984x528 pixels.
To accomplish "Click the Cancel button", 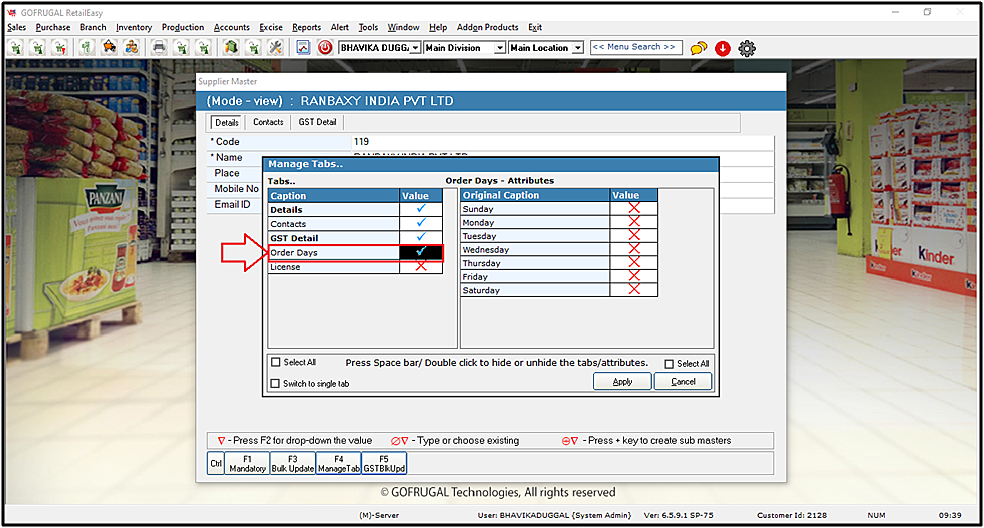I will [x=683, y=382].
